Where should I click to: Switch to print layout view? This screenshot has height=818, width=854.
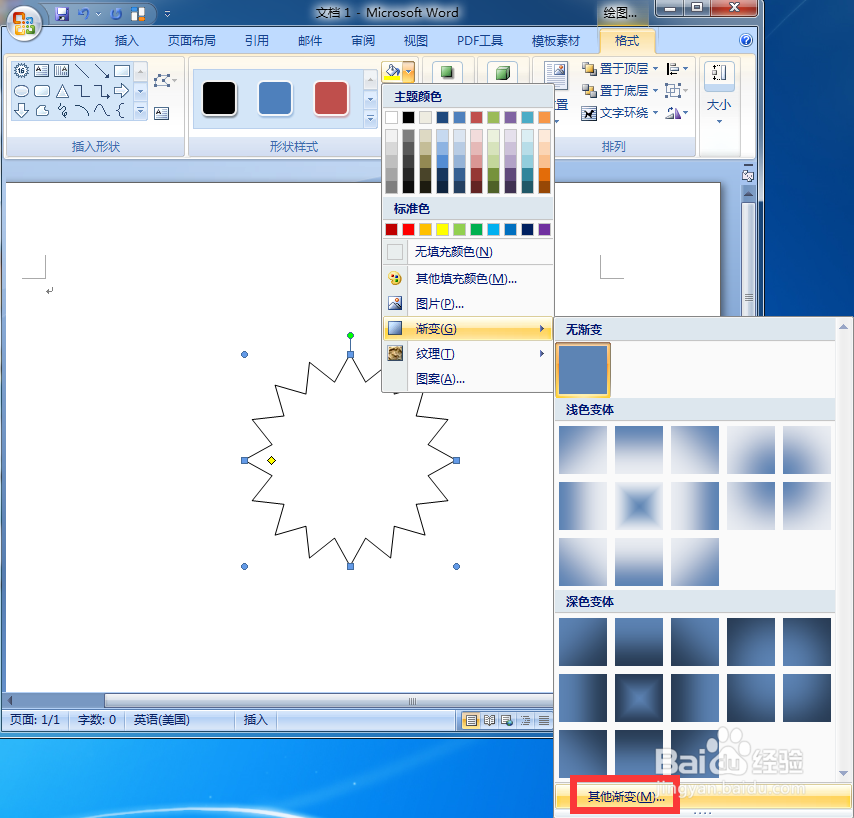coord(471,721)
